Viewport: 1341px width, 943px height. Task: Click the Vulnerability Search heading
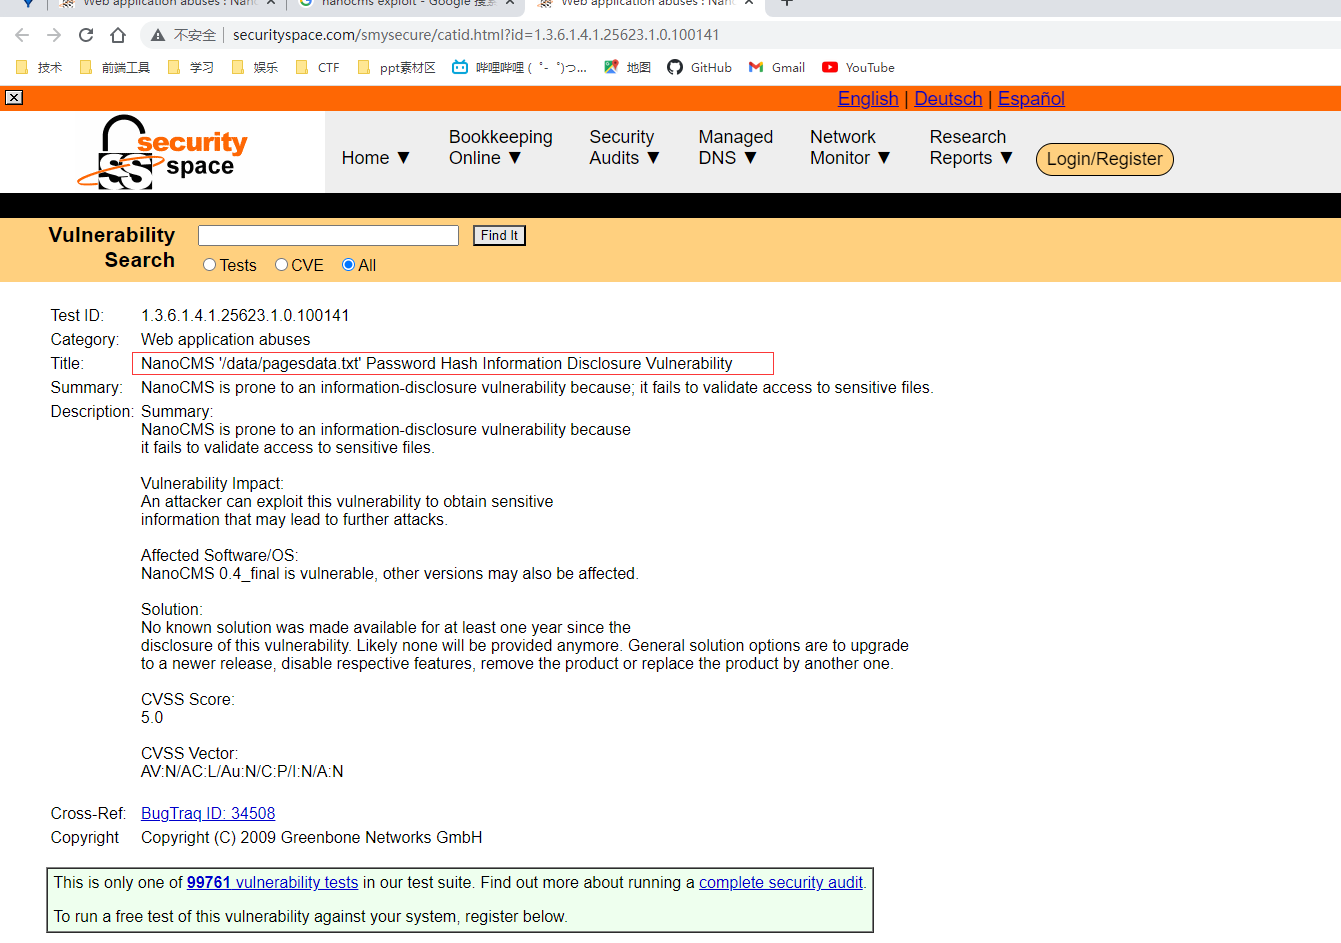pos(112,248)
